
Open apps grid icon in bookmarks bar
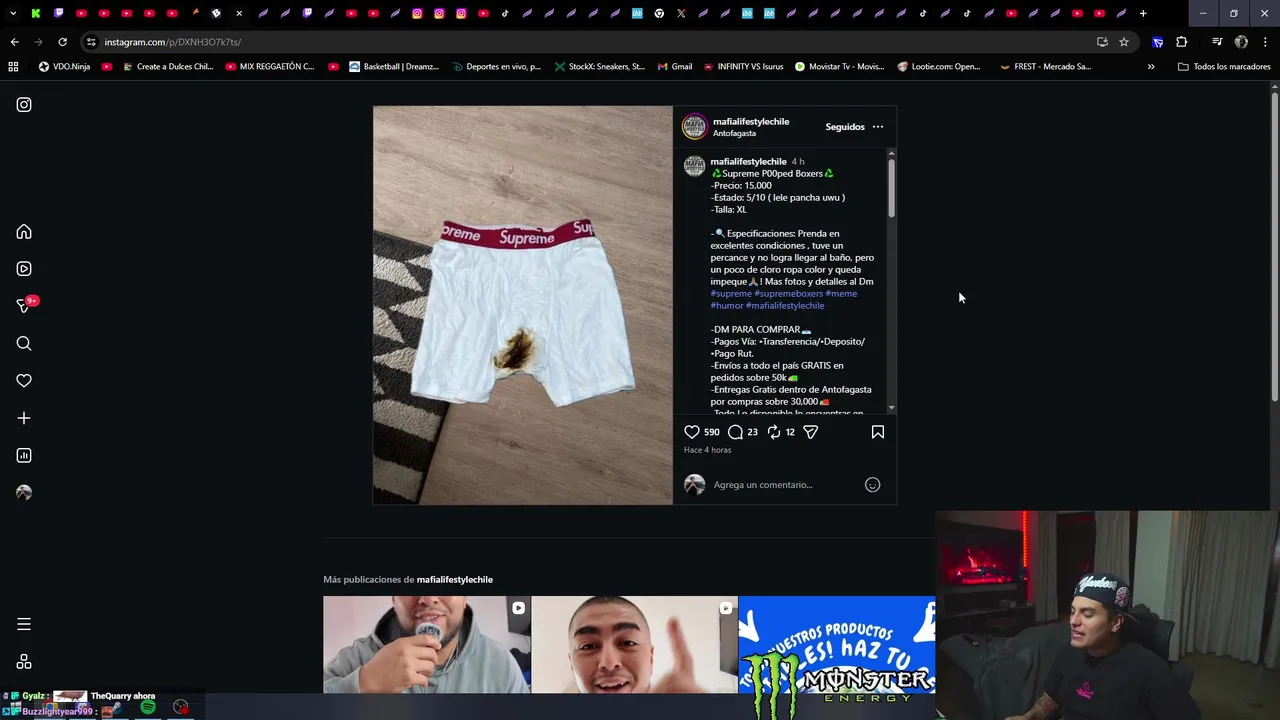[x=13, y=67]
